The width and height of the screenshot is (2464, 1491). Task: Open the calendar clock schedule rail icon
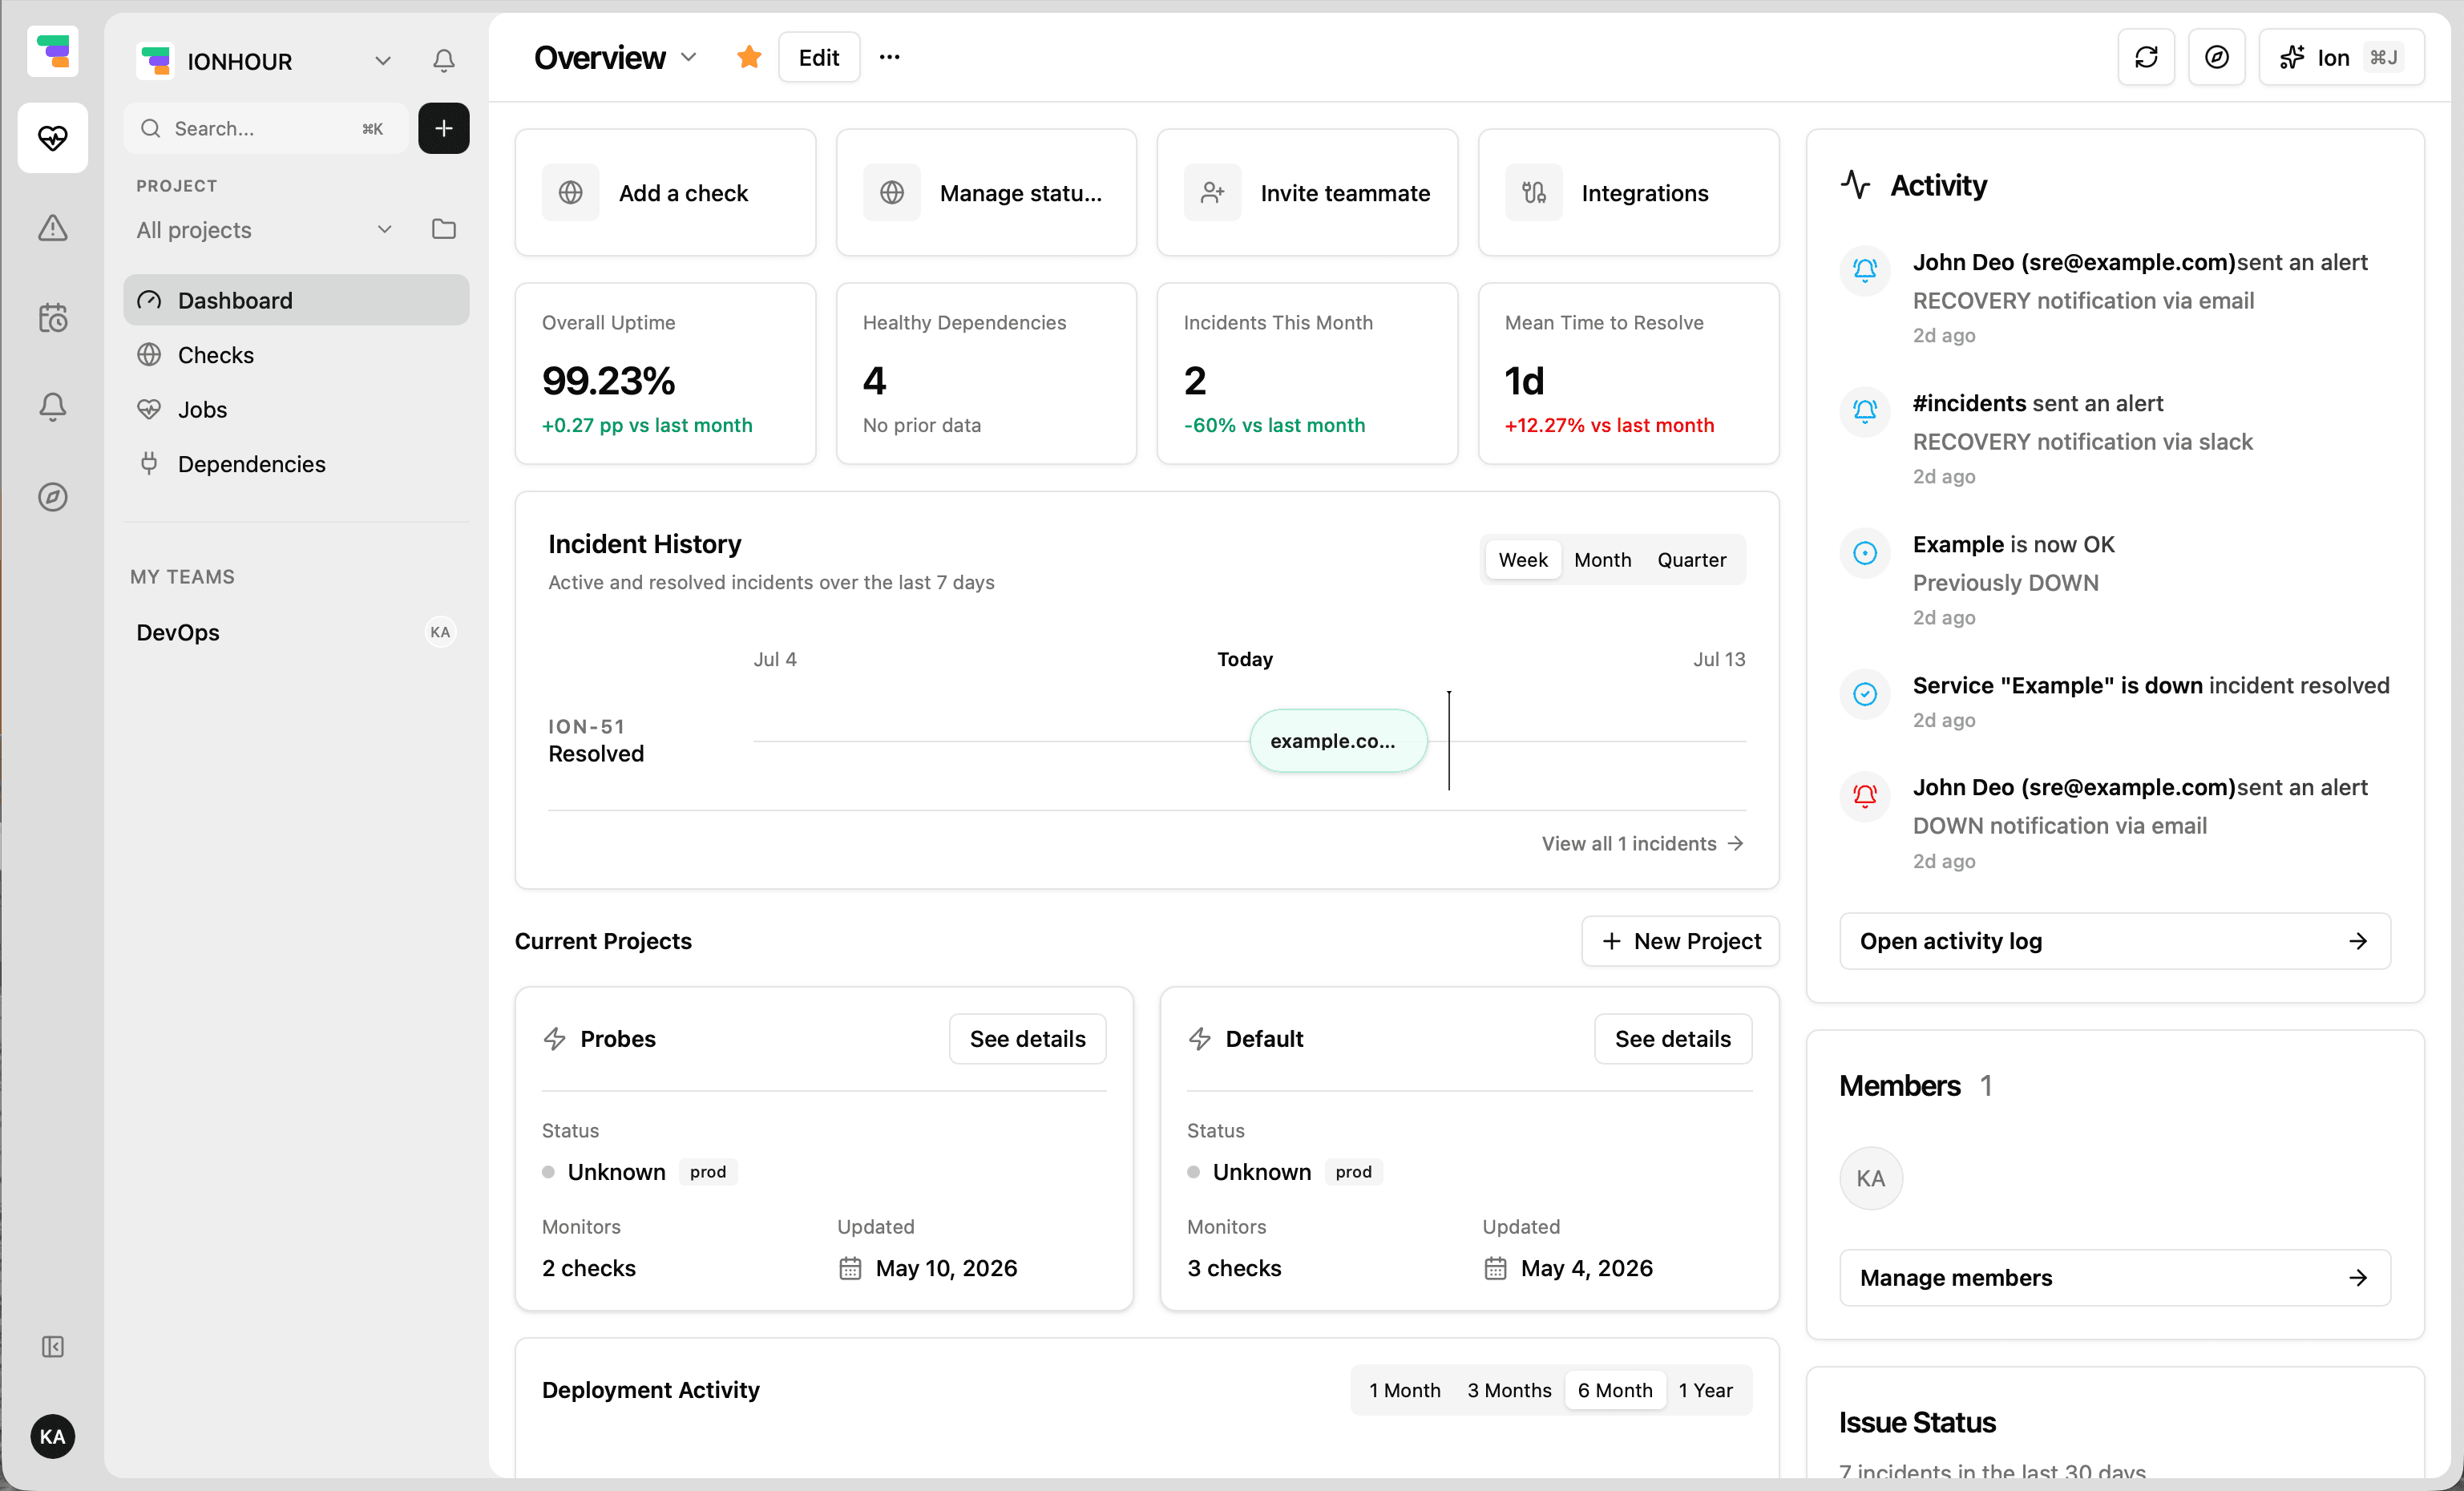pos(53,318)
